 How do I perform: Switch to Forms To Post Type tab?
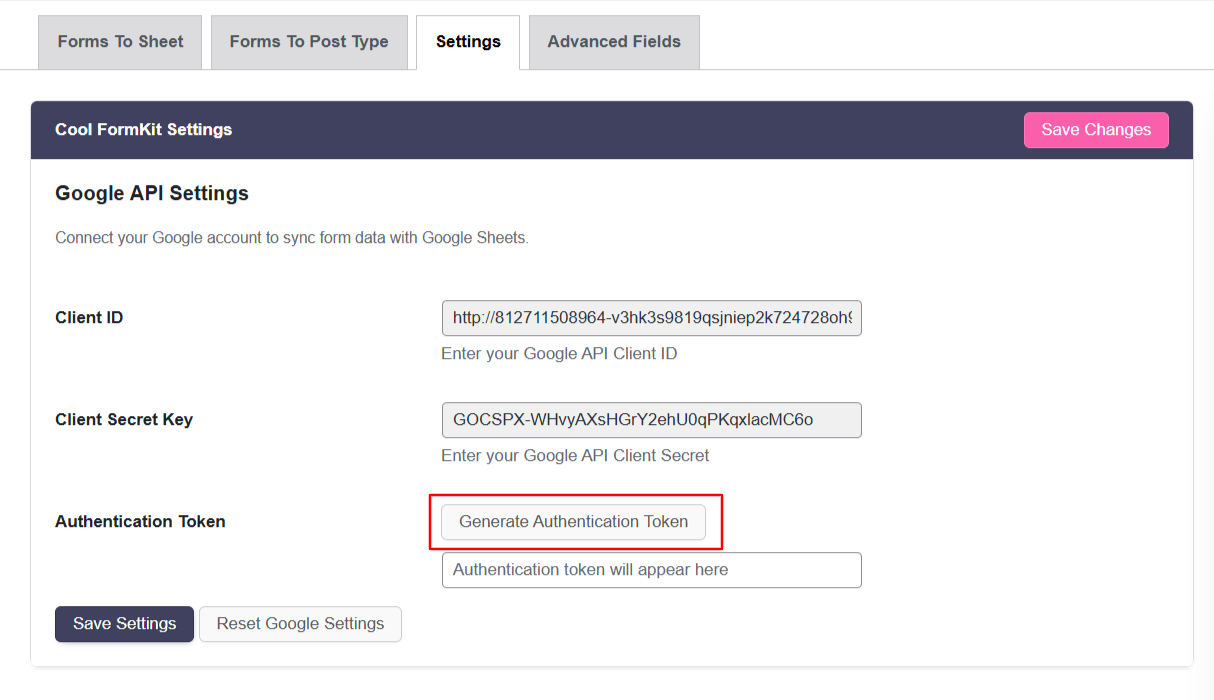coord(309,42)
